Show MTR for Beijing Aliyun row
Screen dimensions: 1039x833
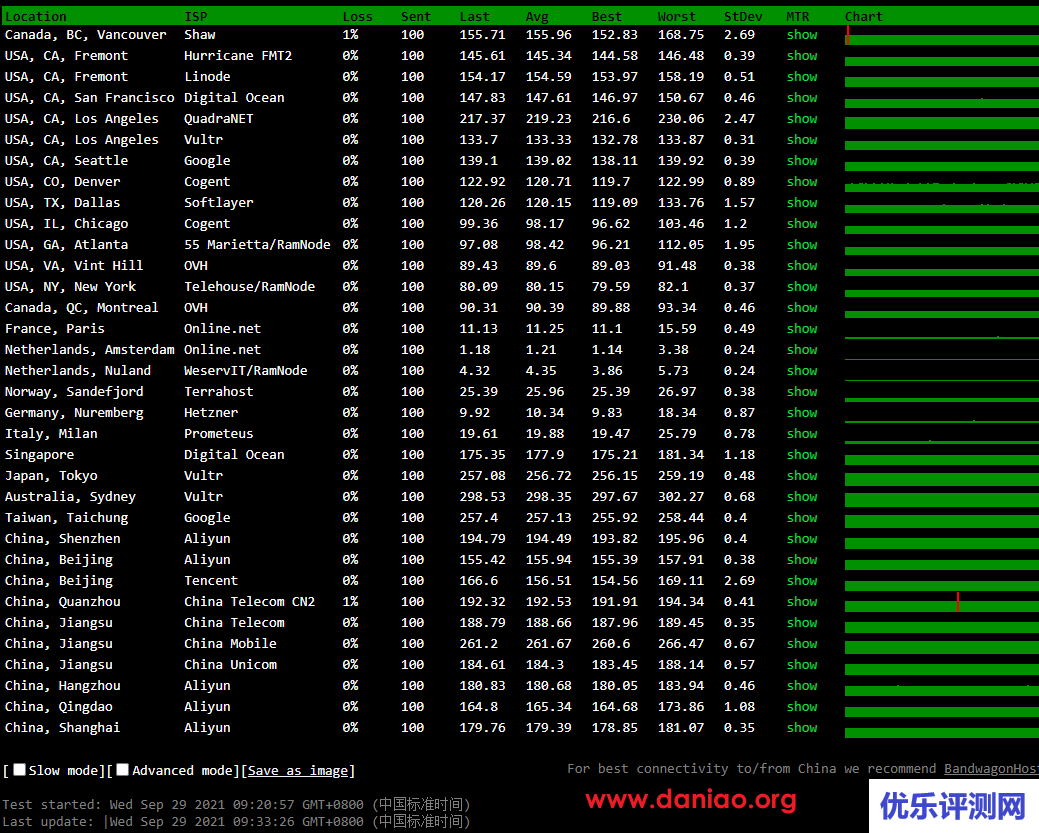(x=802, y=560)
